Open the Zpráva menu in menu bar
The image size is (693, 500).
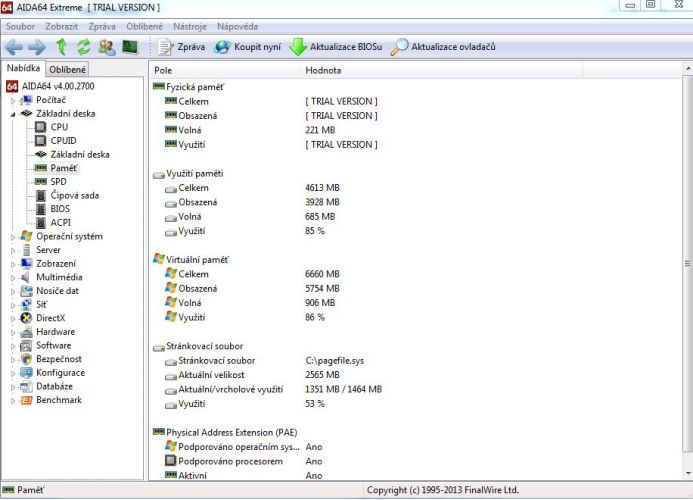102,27
